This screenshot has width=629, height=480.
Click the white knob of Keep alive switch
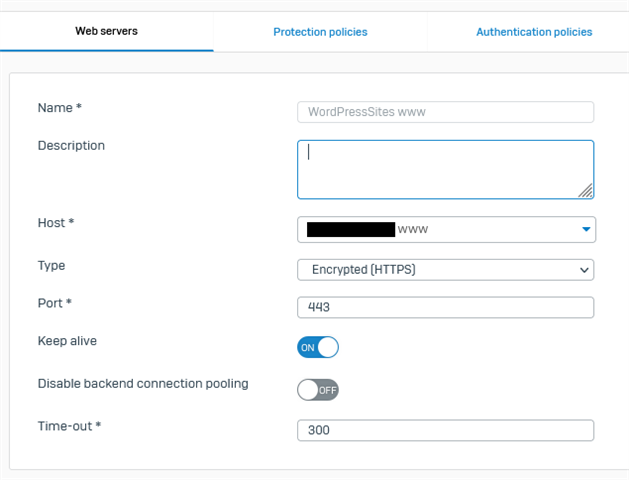click(328, 347)
